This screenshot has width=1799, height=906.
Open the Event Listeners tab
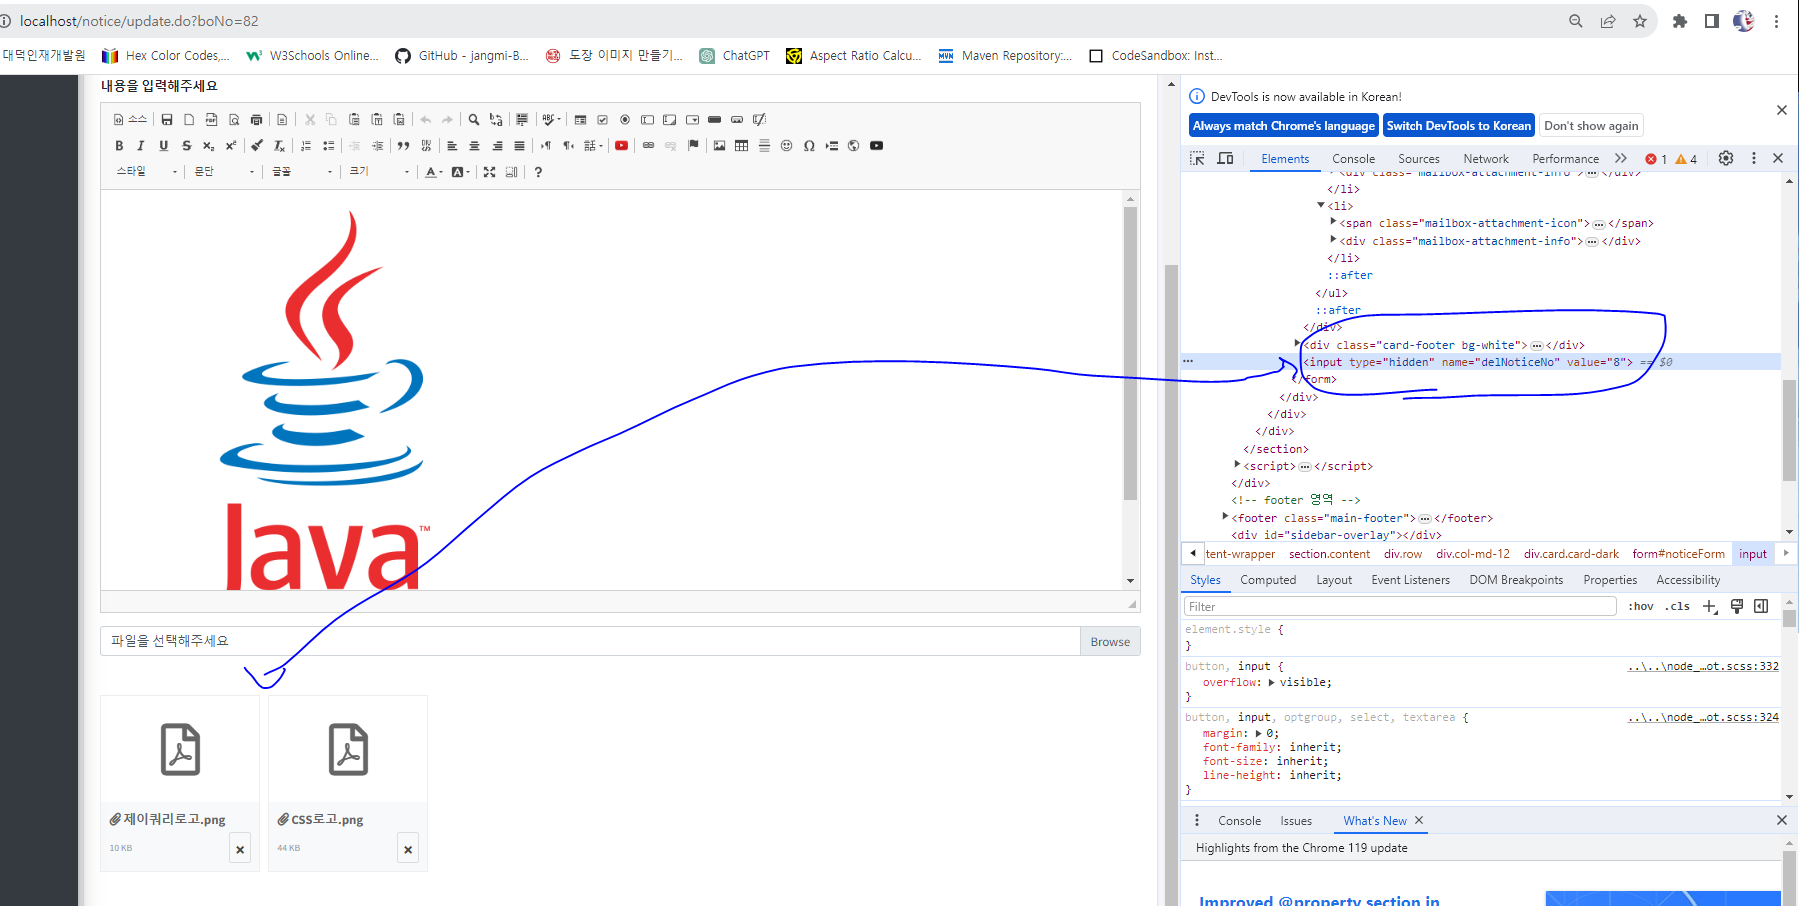pos(1410,580)
